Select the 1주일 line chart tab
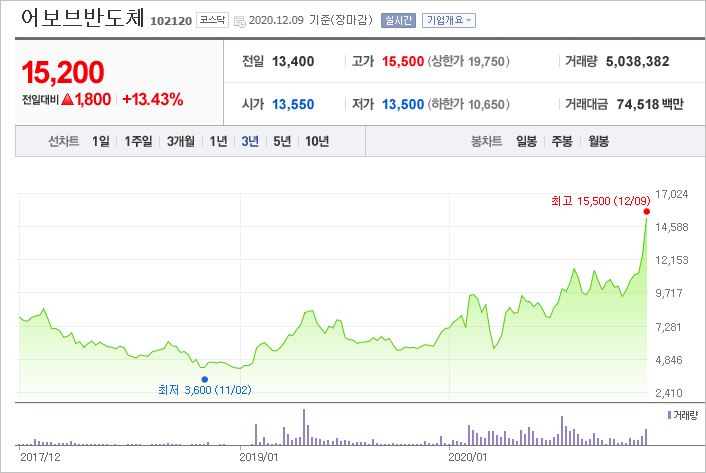The image size is (706, 473). coord(138,141)
